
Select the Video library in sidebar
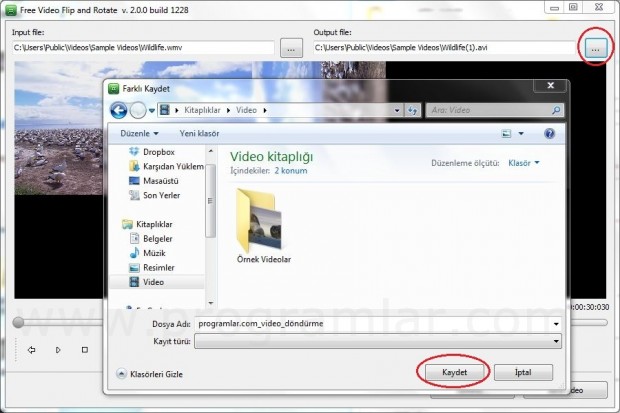(x=157, y=282)
